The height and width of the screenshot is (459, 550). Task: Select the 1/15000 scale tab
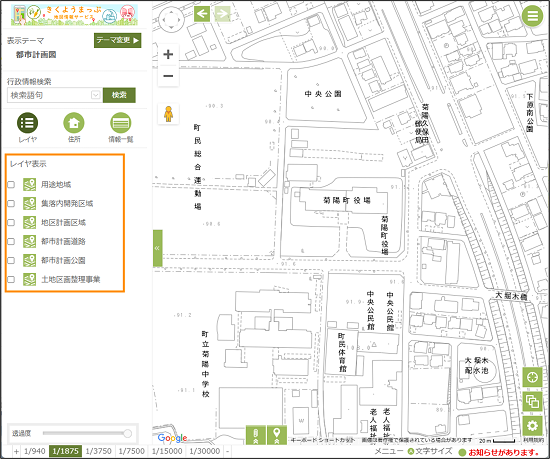point(167,451)
